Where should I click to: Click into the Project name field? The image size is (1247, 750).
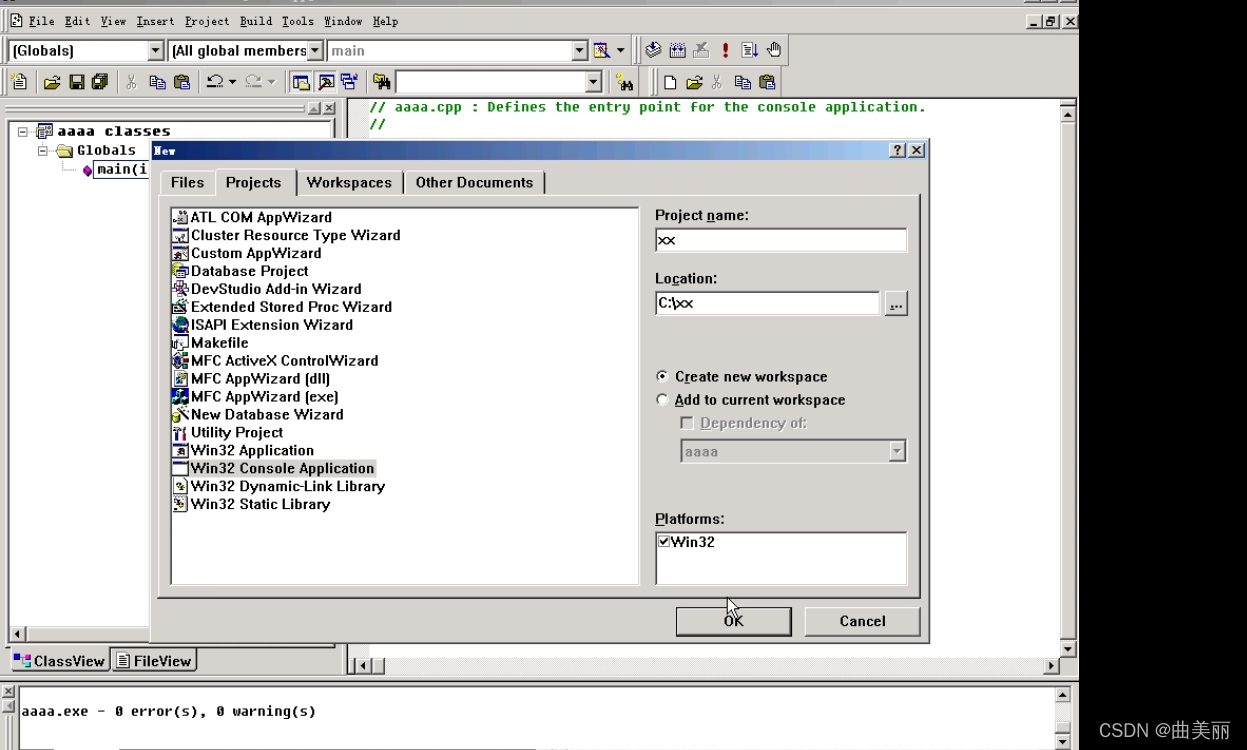[x=781, y=240]
